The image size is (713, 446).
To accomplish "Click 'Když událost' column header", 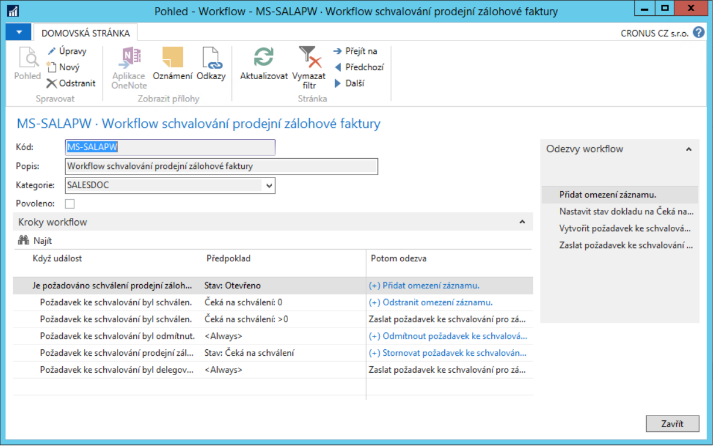I will [57, 258].
